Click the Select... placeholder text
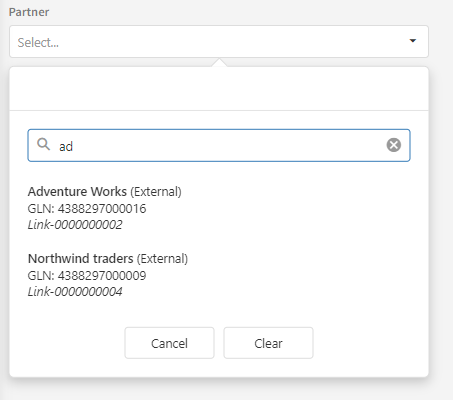 [x=38, y=43]
